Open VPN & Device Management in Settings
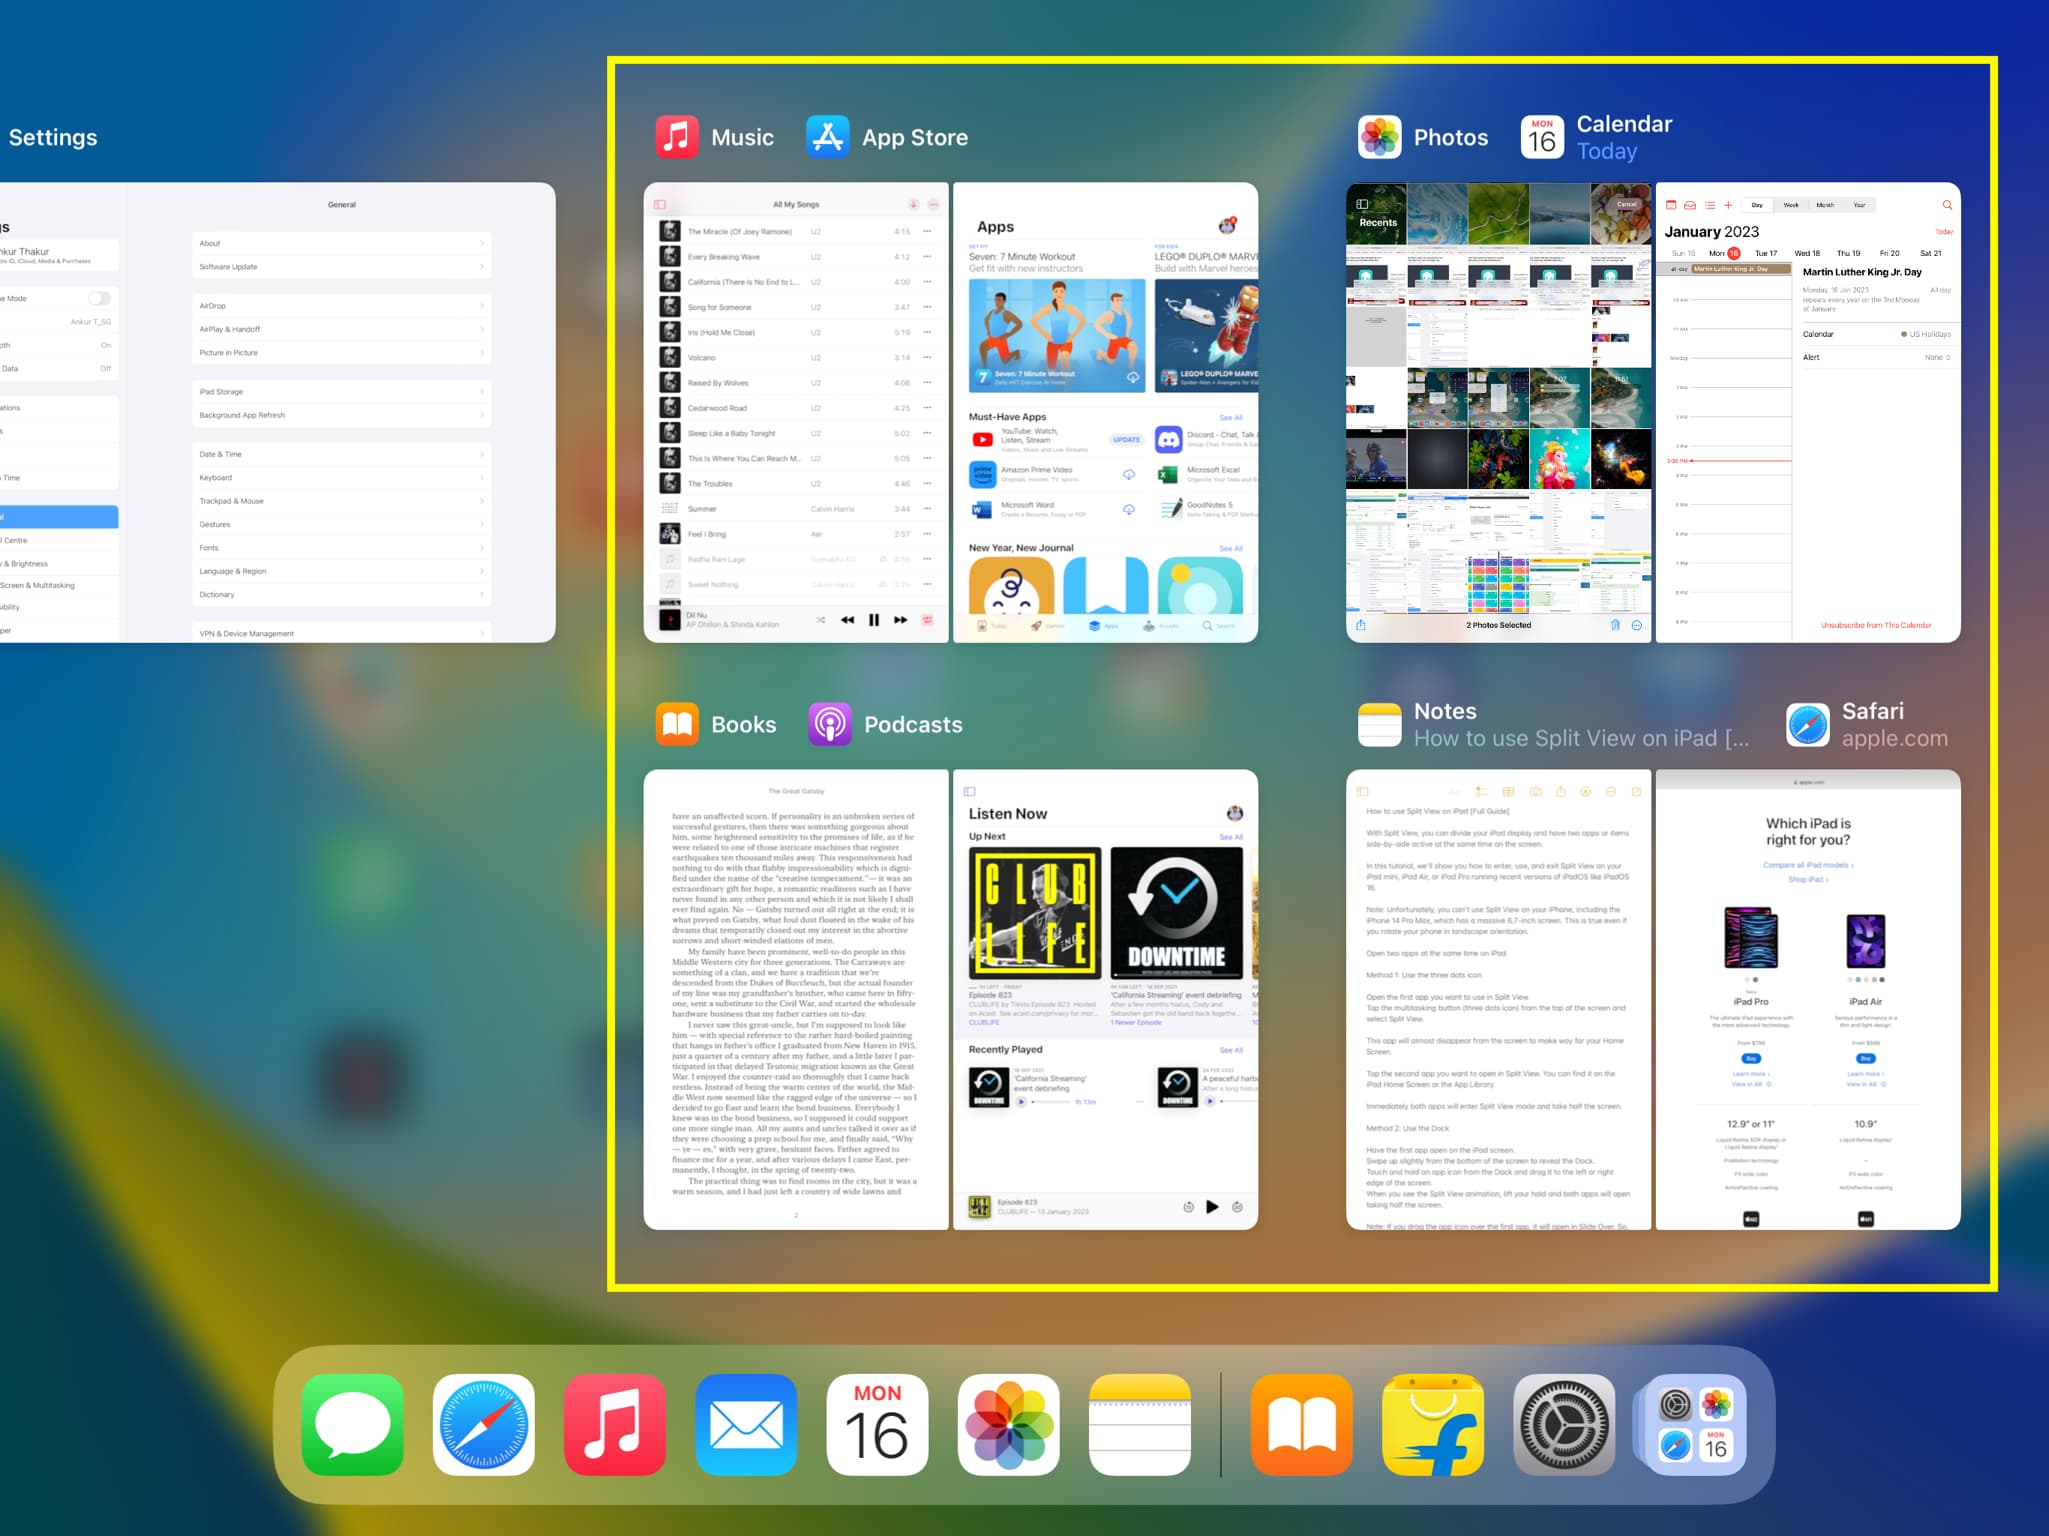 click(341, 634)
